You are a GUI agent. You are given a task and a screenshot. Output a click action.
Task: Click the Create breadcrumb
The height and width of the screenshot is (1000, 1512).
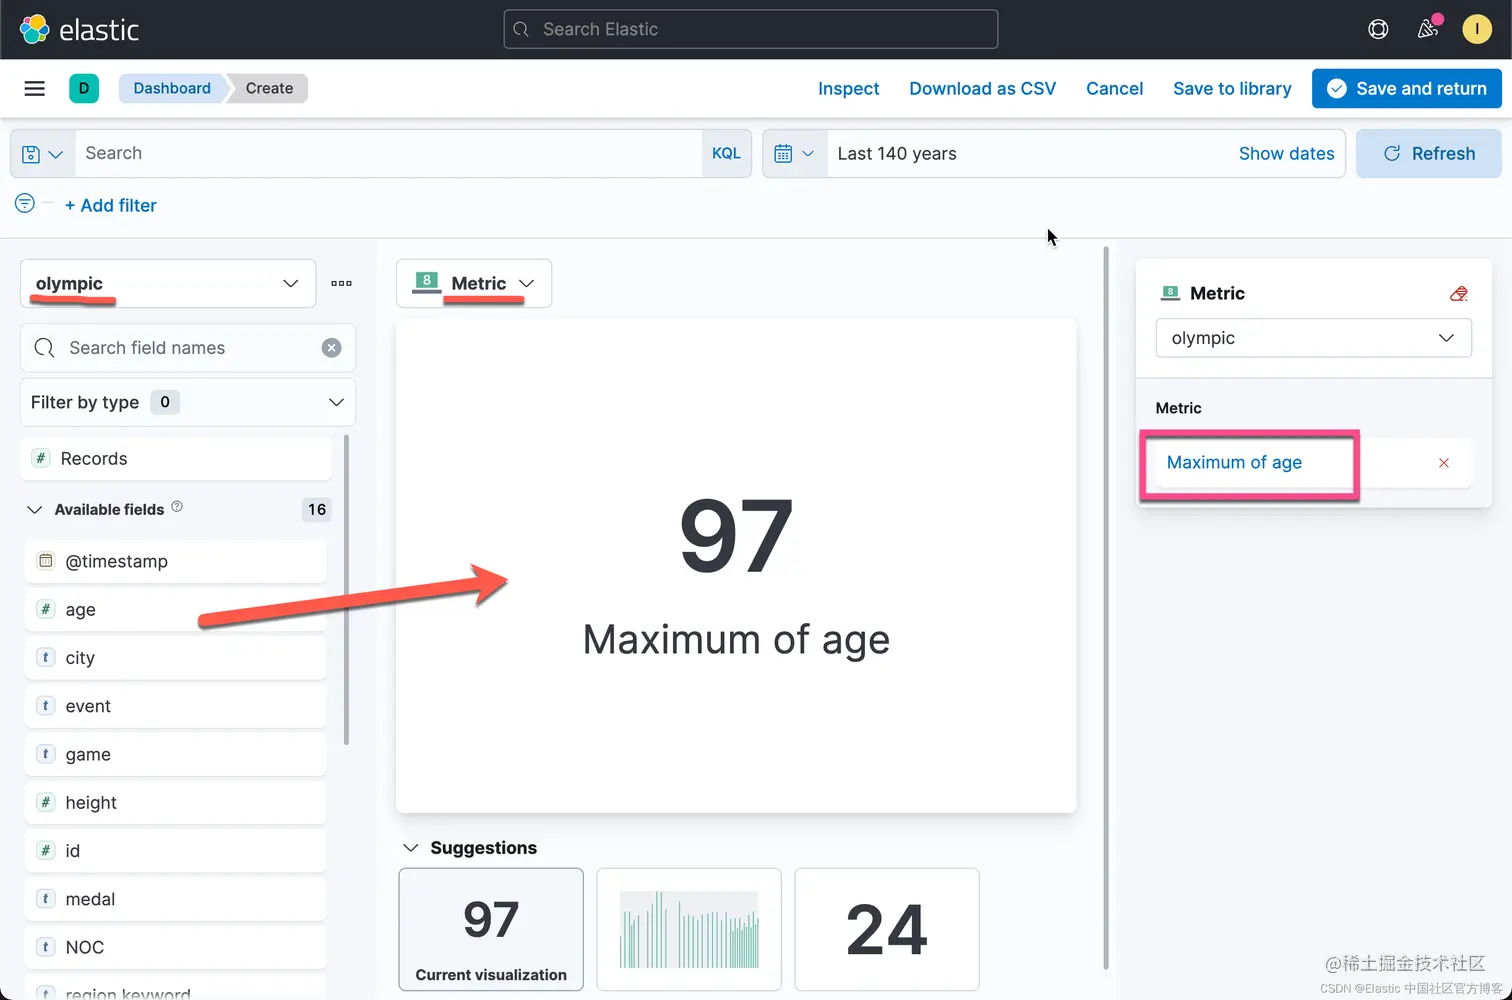[x=269, y=88]
